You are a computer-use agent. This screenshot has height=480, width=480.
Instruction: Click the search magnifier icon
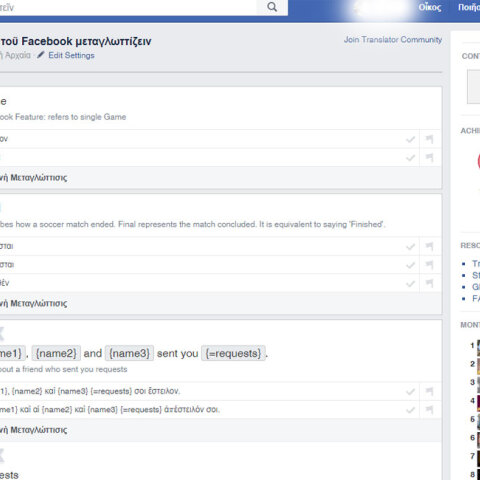(x=272, y=7)
